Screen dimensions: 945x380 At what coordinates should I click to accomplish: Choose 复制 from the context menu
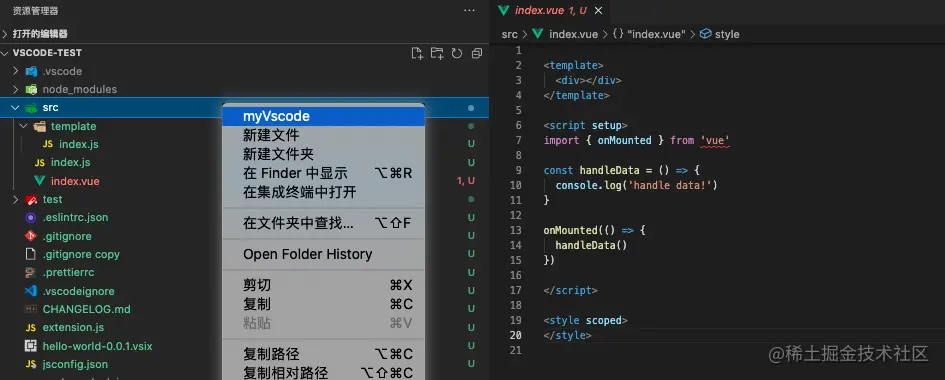(x=324, y=304)
